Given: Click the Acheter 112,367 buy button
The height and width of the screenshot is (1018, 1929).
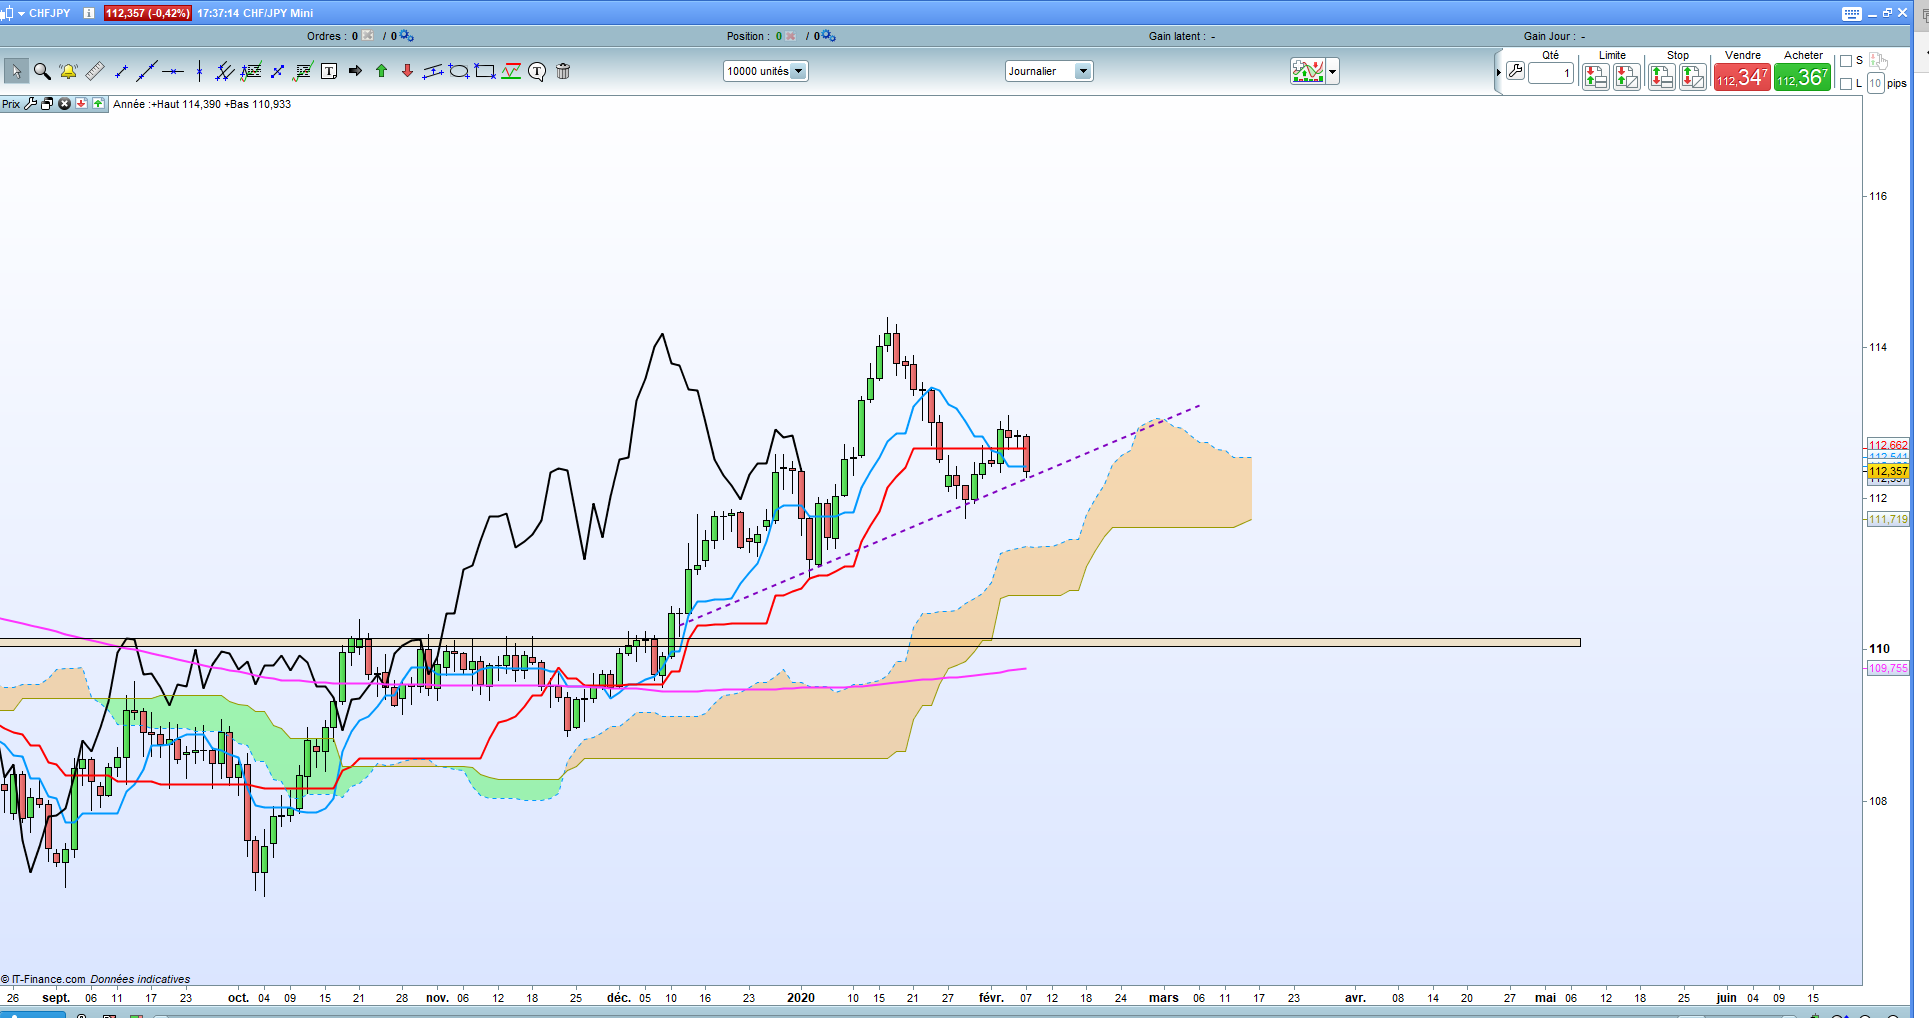Looking at the screenshot, I should 1802,77.
